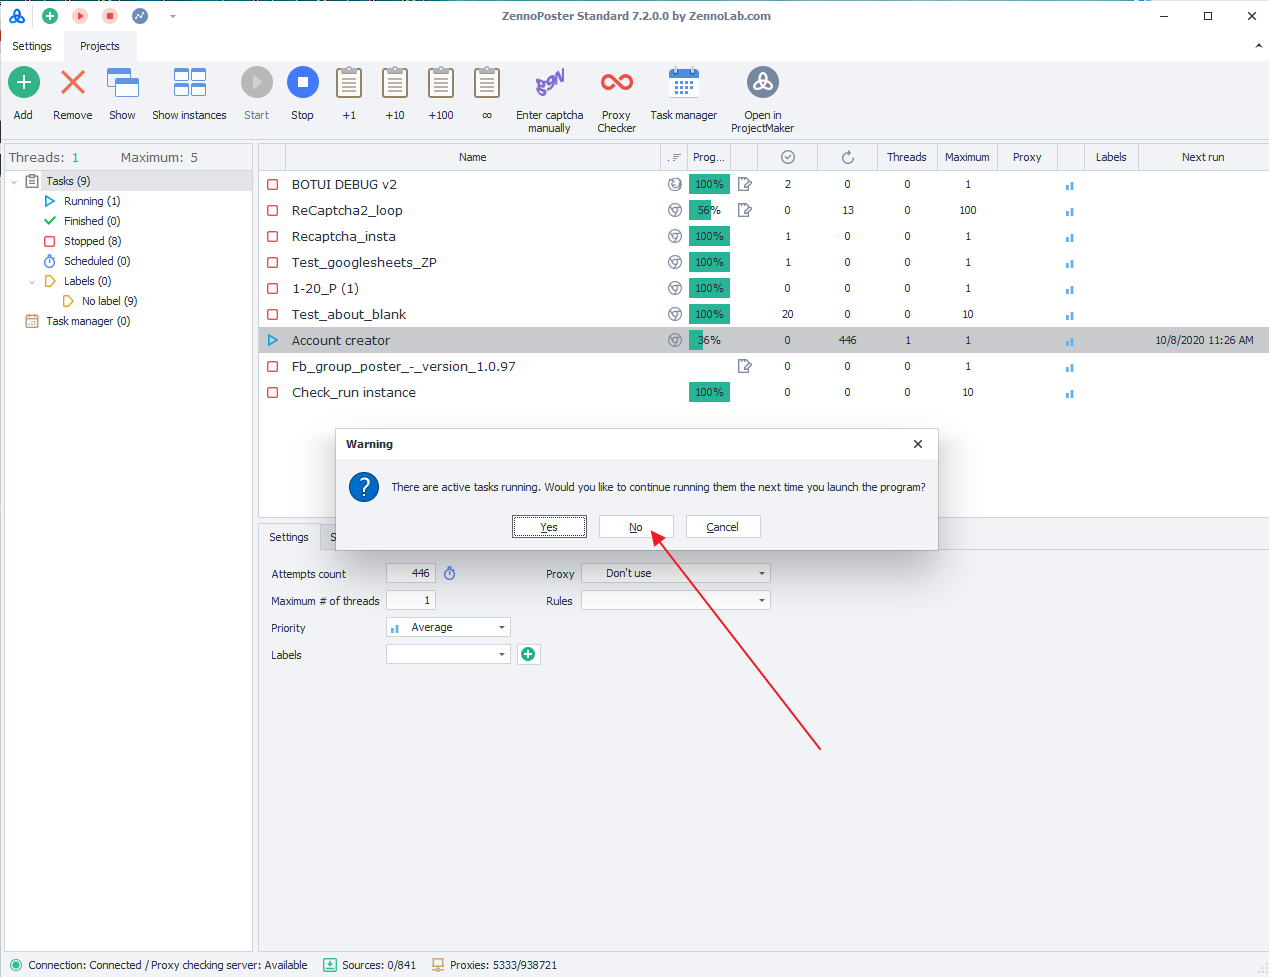This screenshot has width=1269, height=977.
Task: Click the Remove red X icon
Action: point(72,83)
